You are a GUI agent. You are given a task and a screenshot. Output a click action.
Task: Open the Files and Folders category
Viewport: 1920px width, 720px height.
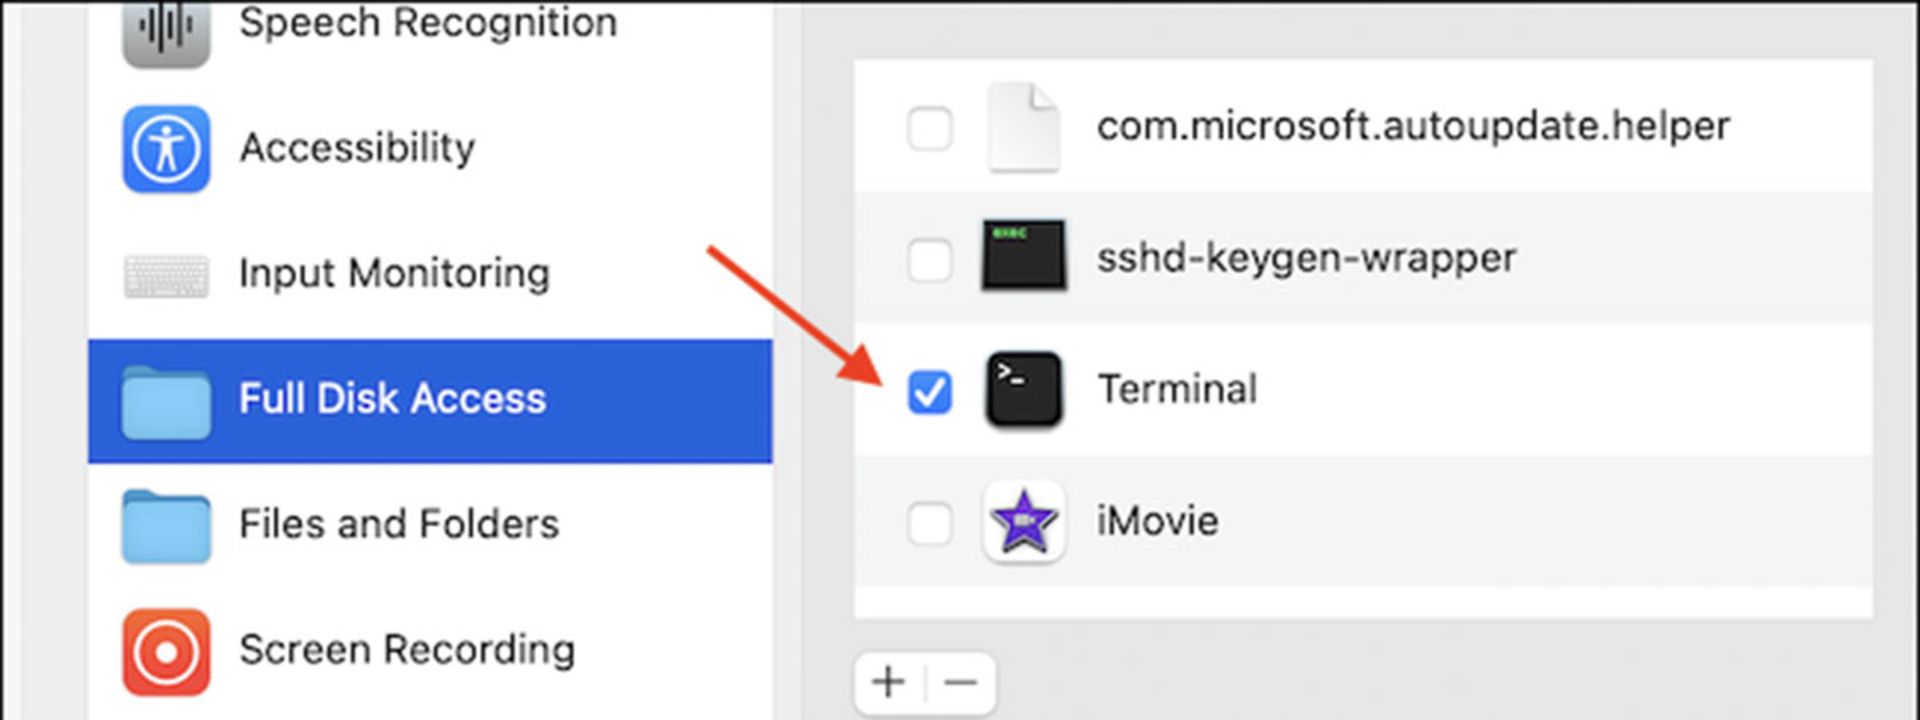(x=430, y=526)
